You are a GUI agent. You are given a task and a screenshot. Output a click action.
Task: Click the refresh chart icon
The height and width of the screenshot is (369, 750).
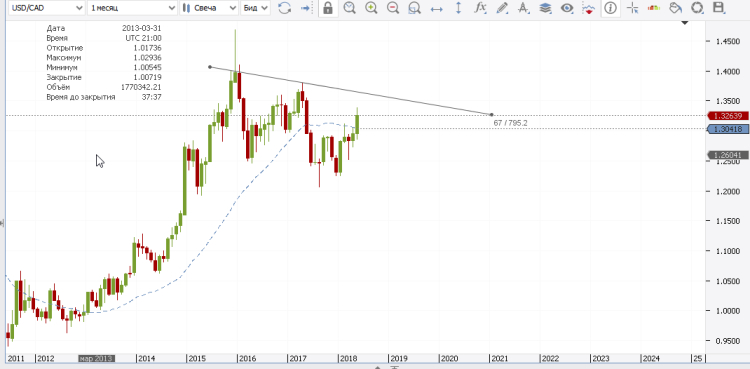tap(285, 8)
